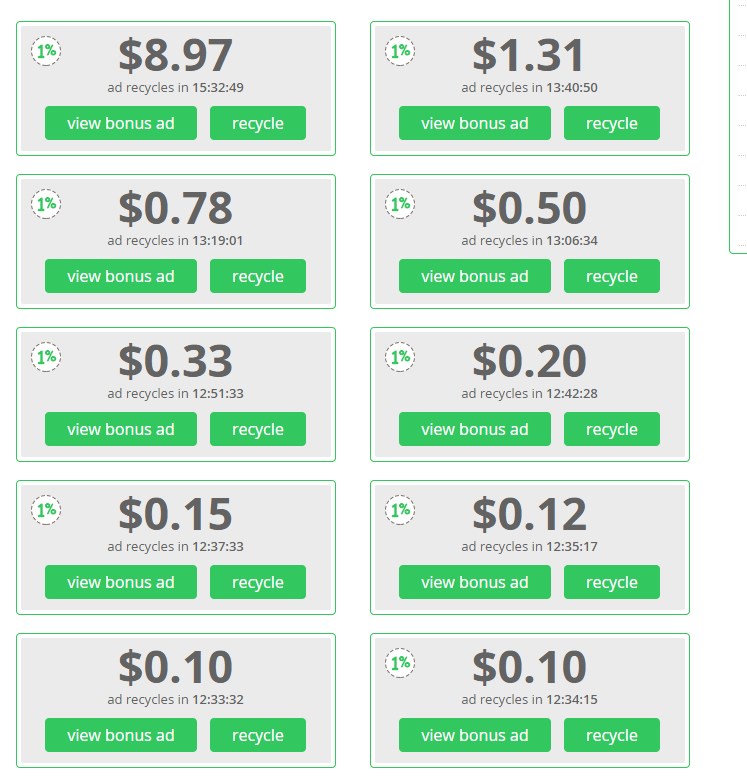Click the 1% badge on the $0.20 ad
747x784 pixels.
coord(400,357)
